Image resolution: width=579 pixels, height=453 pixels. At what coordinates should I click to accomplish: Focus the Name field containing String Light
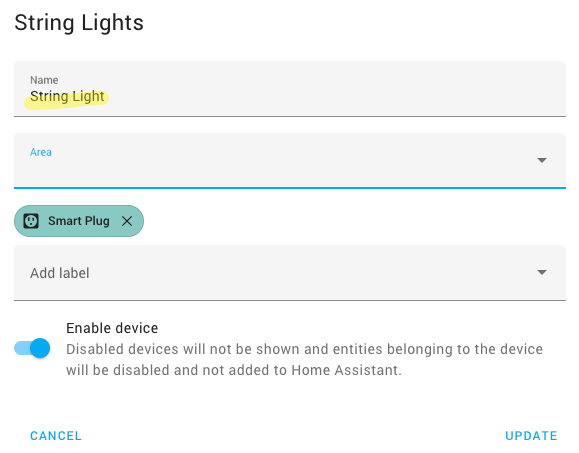(x=290, y=89)
